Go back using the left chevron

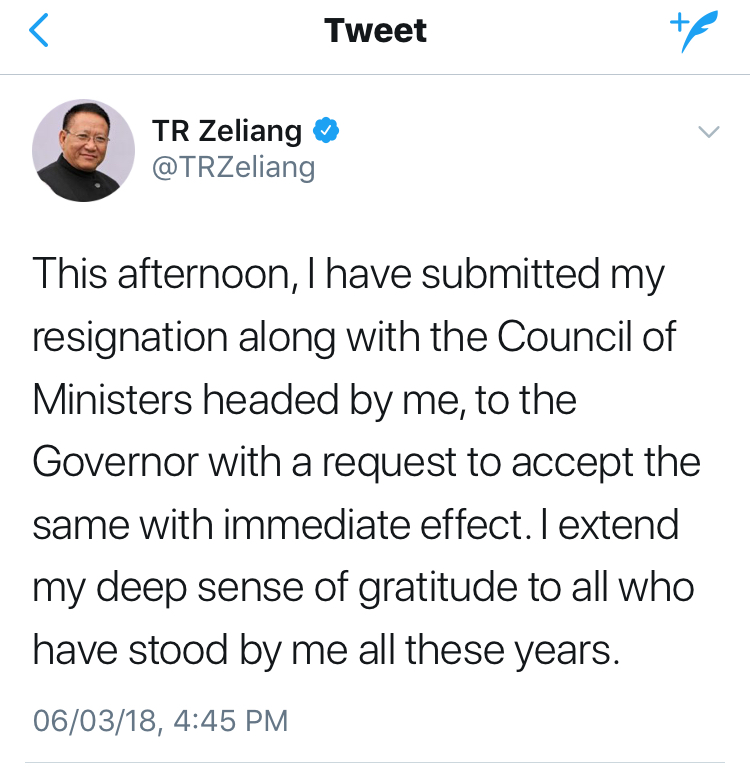click(x=39, y=32)
